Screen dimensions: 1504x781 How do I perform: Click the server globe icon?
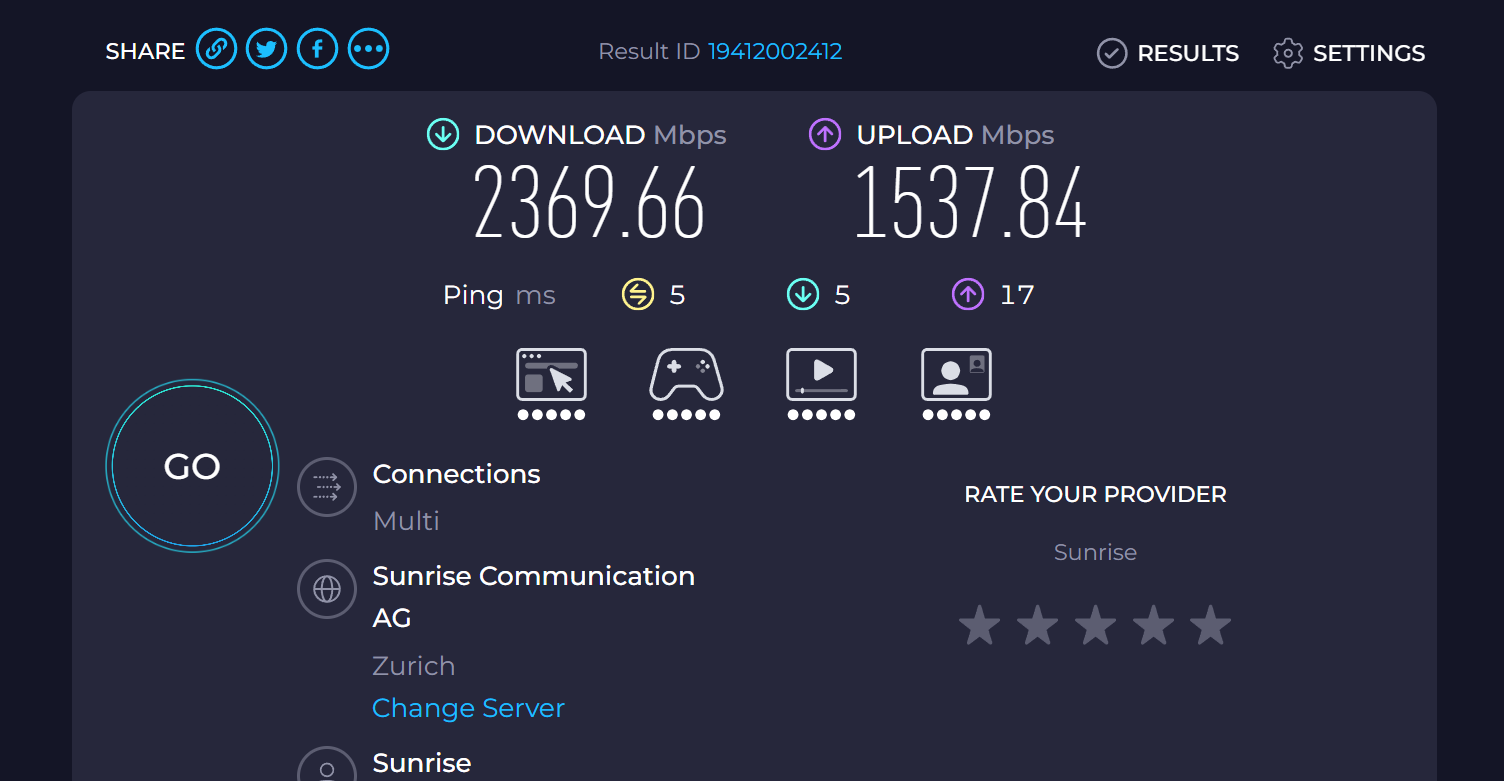327,589
